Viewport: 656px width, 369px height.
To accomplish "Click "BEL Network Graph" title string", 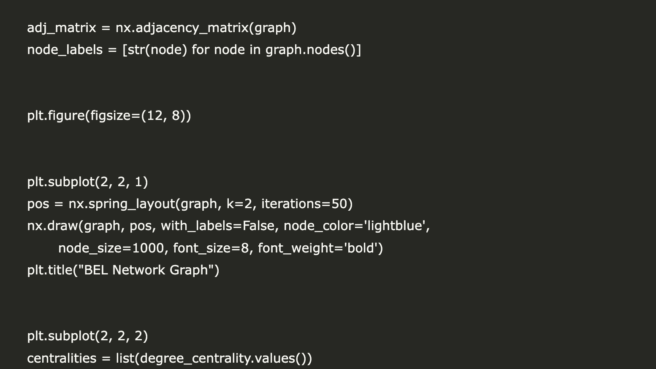I will (x=146, y=270).
